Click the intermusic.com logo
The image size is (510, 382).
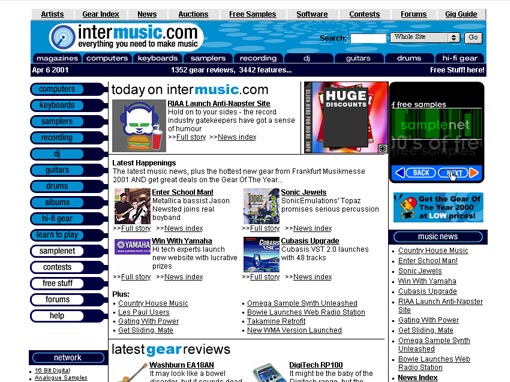[x=127, y=36]
